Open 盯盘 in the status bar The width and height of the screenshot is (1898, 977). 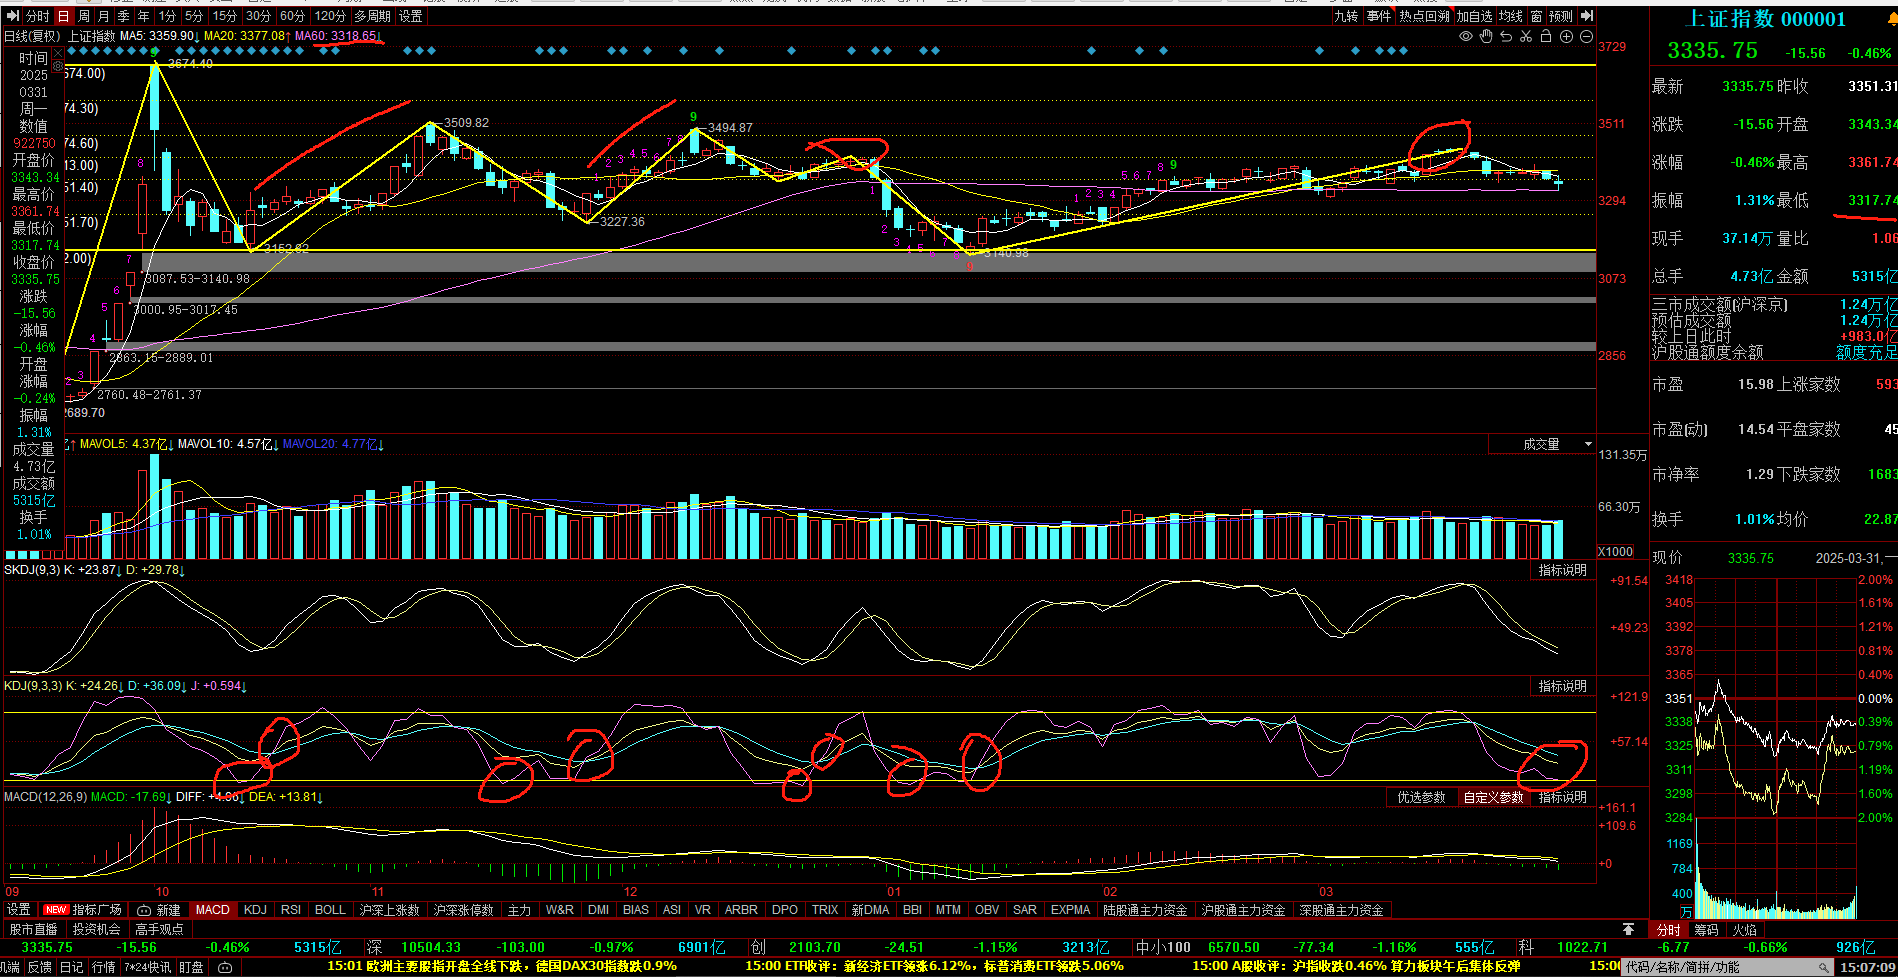point(192,967)
